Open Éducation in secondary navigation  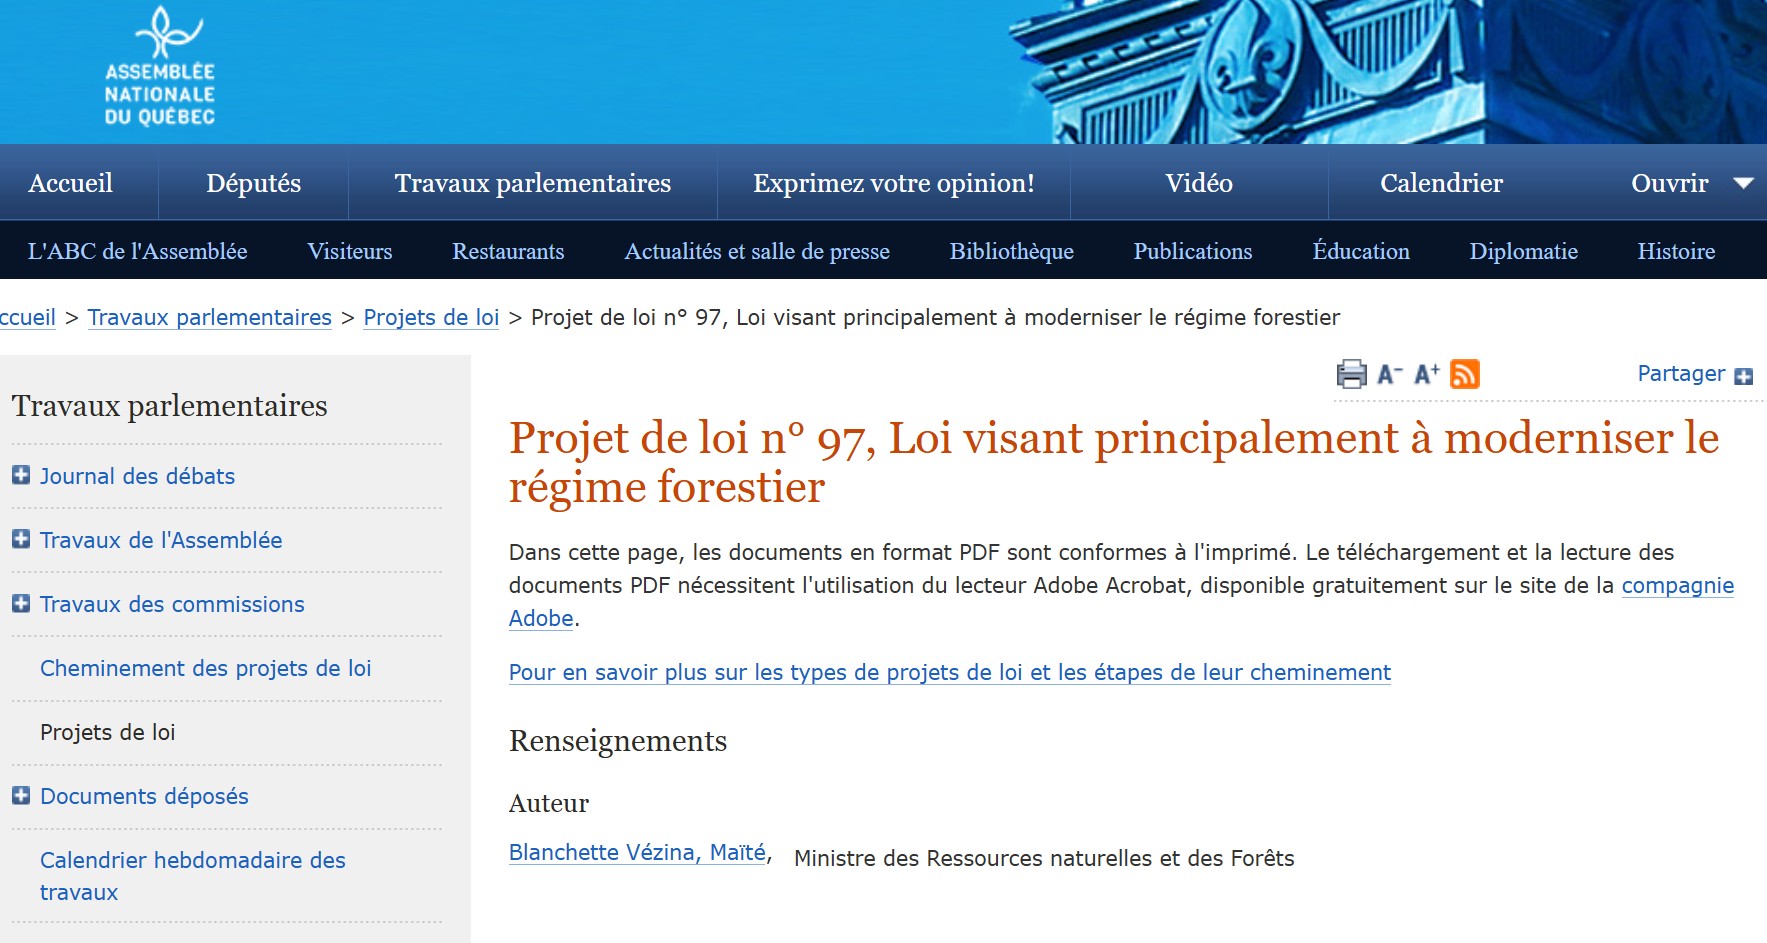(x=1361, y=251)
